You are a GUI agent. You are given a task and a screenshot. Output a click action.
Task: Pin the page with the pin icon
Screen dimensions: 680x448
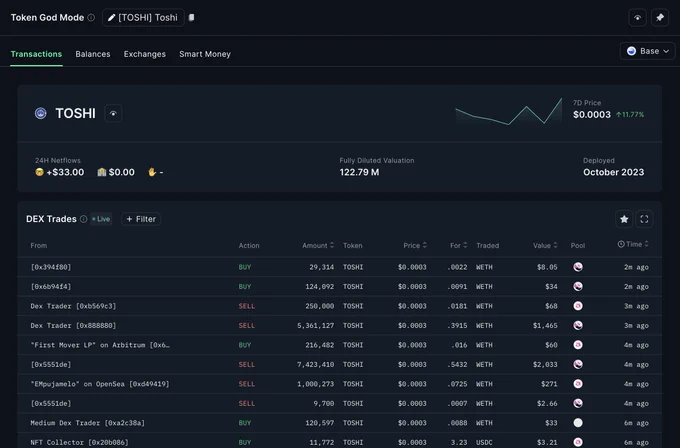click(660, 18)
